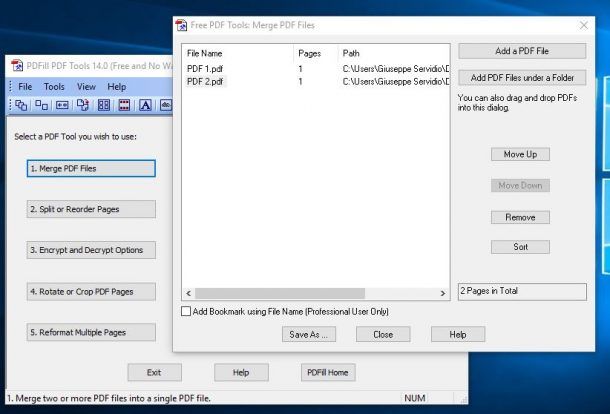Open the Tools menu in PDFill

point(54,86)
